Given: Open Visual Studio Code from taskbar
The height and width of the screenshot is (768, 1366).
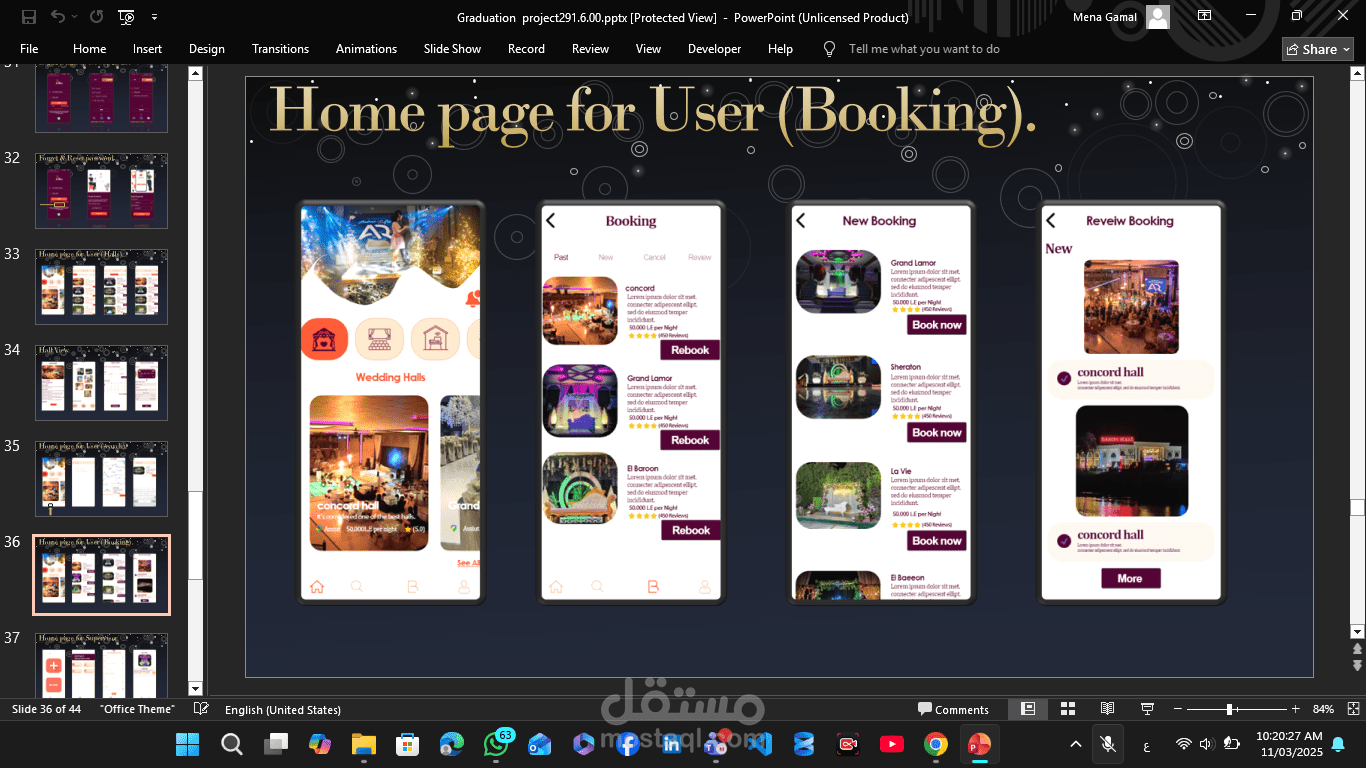Looking at the screenshot, I should point(760,744).
